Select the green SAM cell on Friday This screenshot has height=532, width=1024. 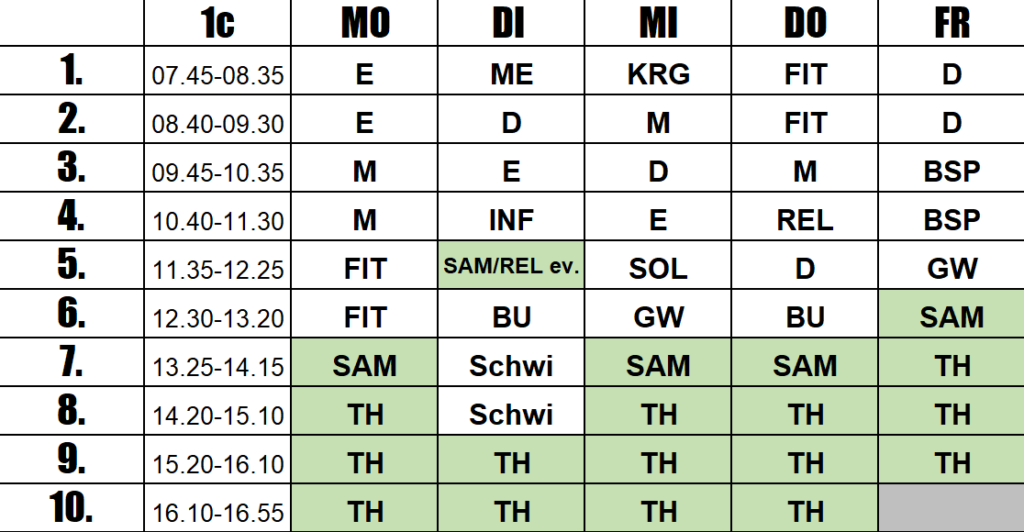[952, 314]
